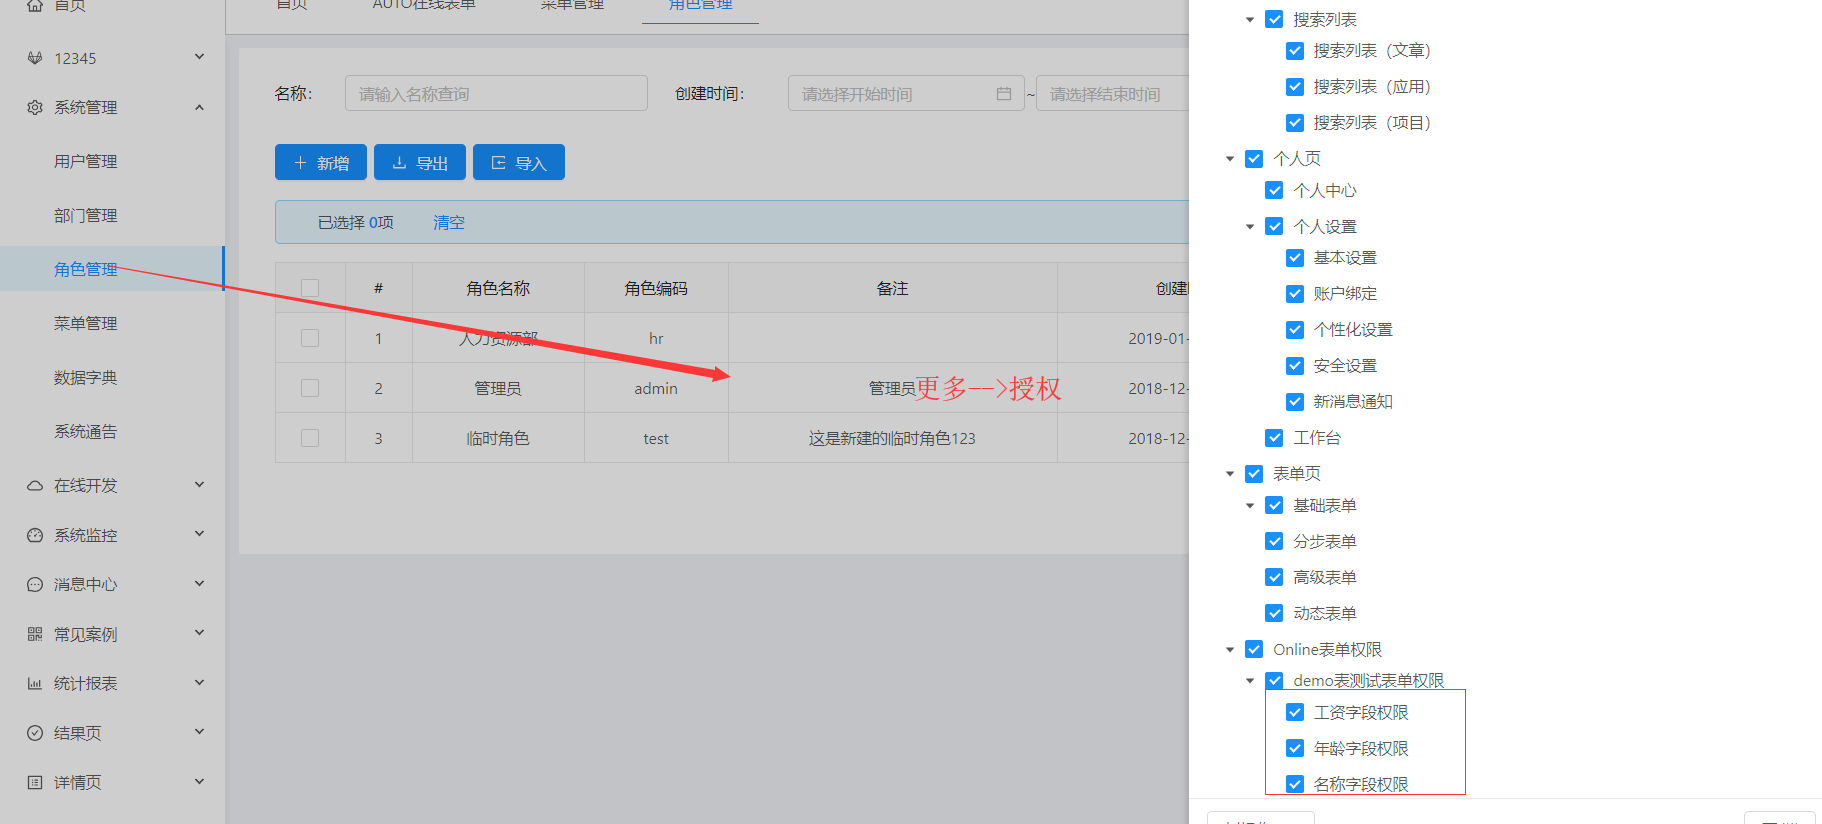Uncheck the 账户绑定 checkbox
1822x824 pixels.
(1295, 294)
